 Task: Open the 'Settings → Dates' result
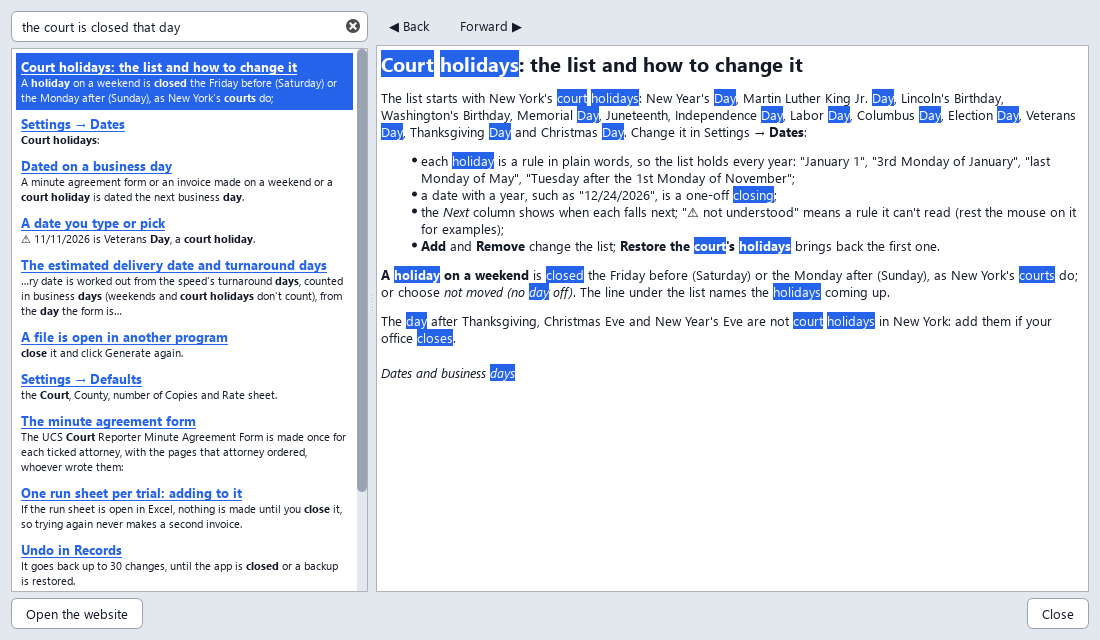point(72,124)
